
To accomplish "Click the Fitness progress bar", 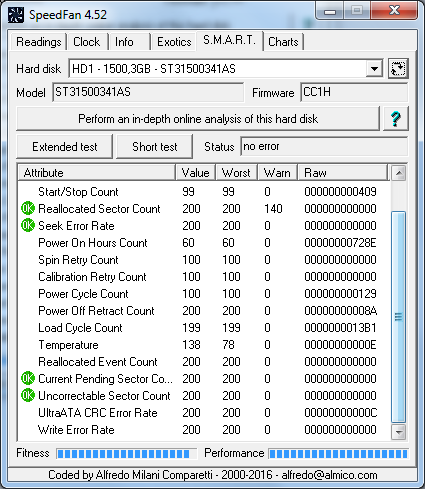I will pos(126,453).
